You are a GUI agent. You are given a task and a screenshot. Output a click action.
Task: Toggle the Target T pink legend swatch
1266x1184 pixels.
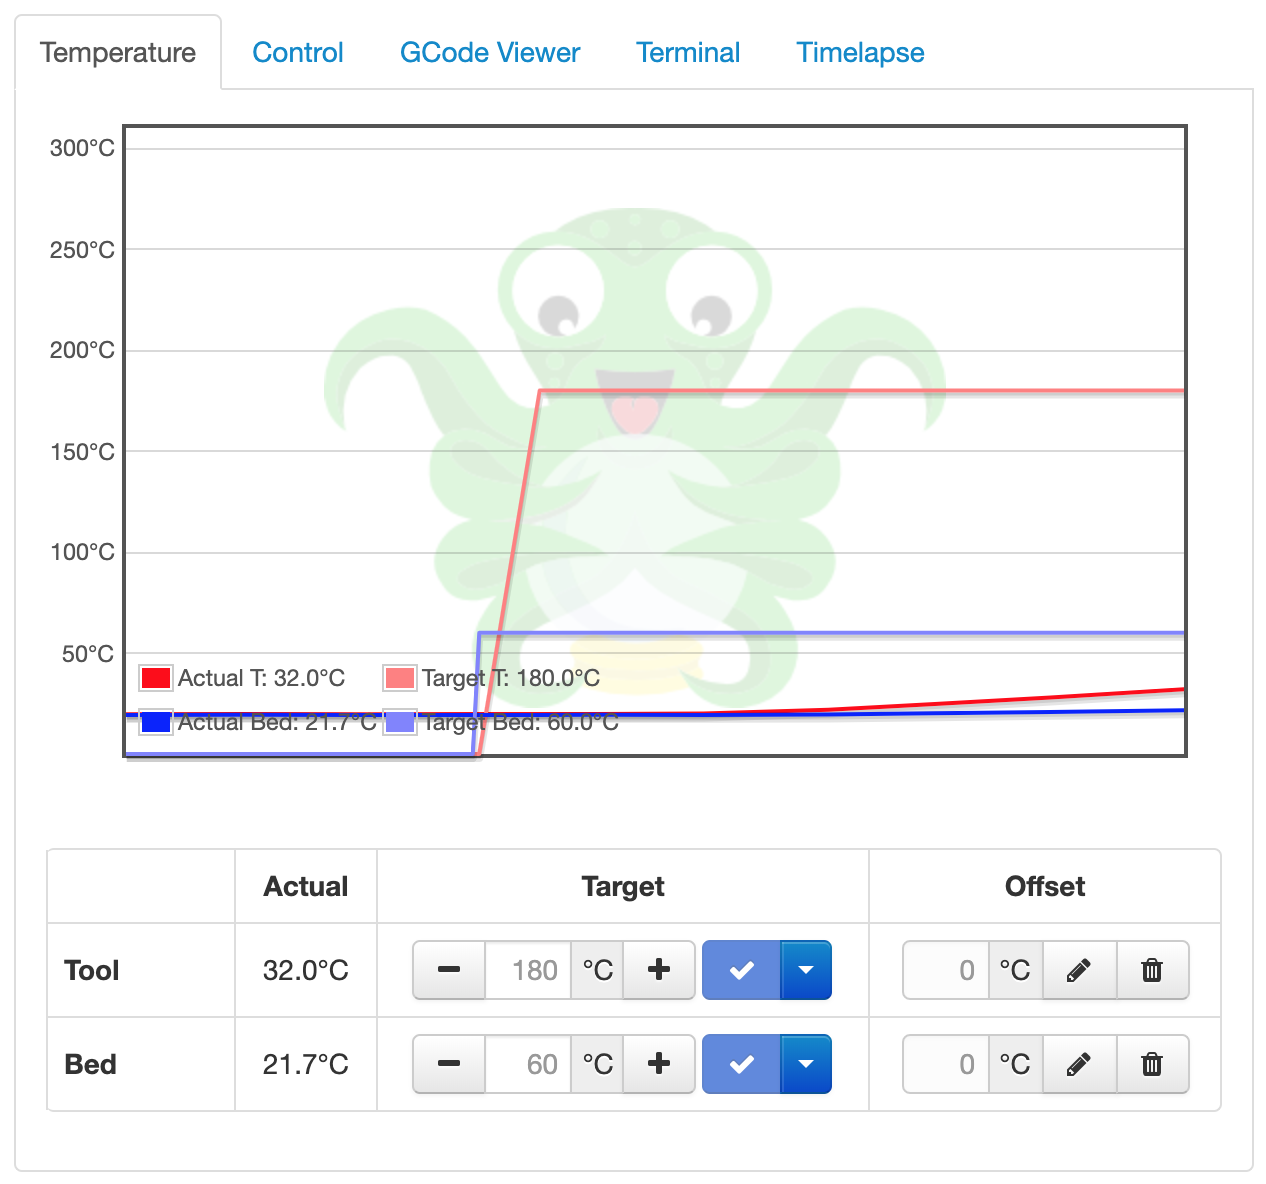(x=400, y=678)
